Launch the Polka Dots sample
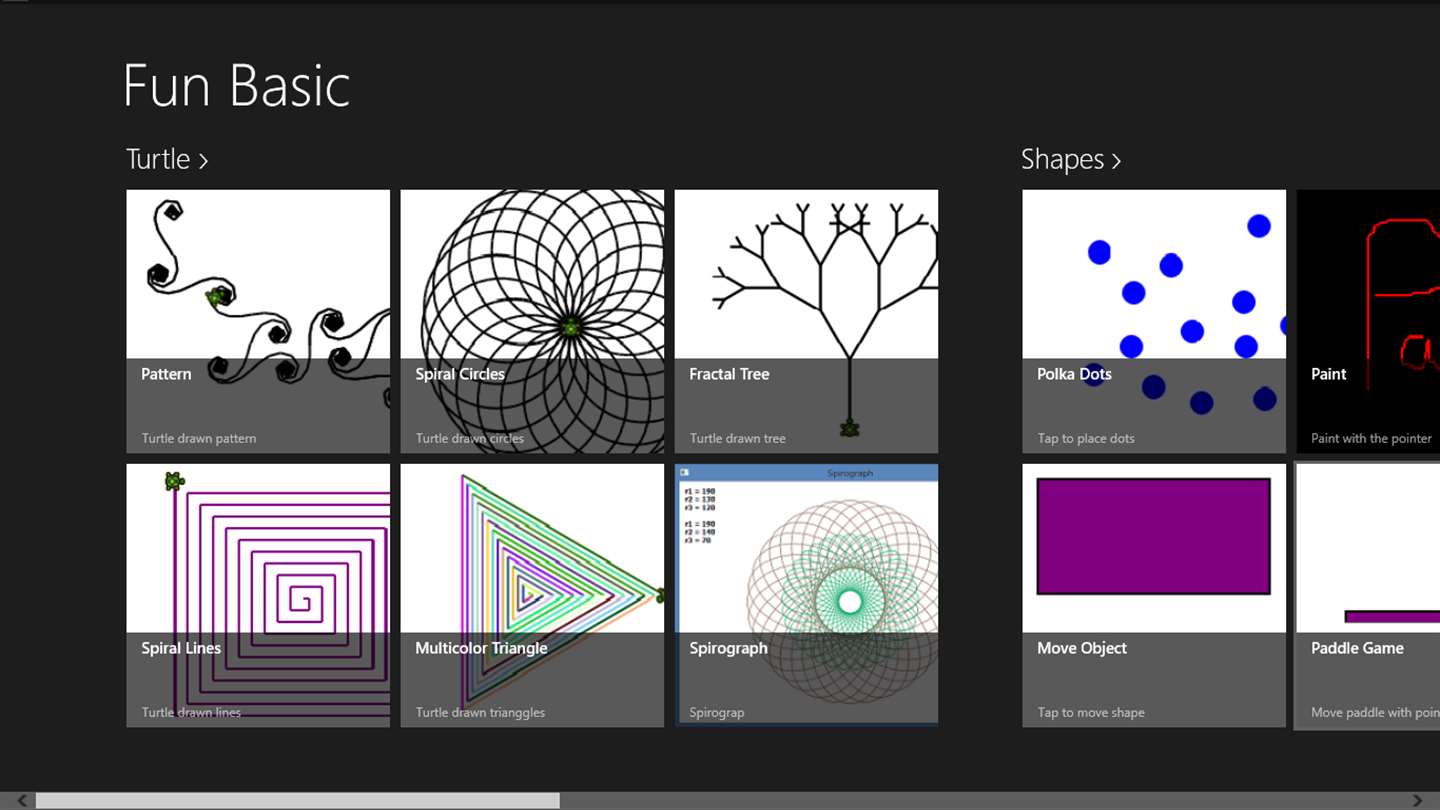The width and height of the screenshot is (1440, 810). coord(1154,321)
